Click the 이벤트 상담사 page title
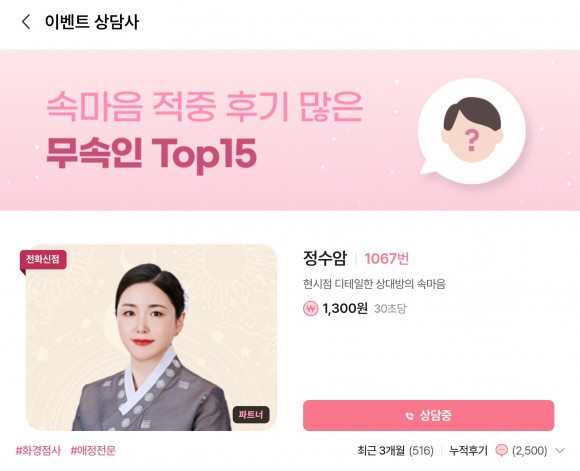 coord(92,22)
